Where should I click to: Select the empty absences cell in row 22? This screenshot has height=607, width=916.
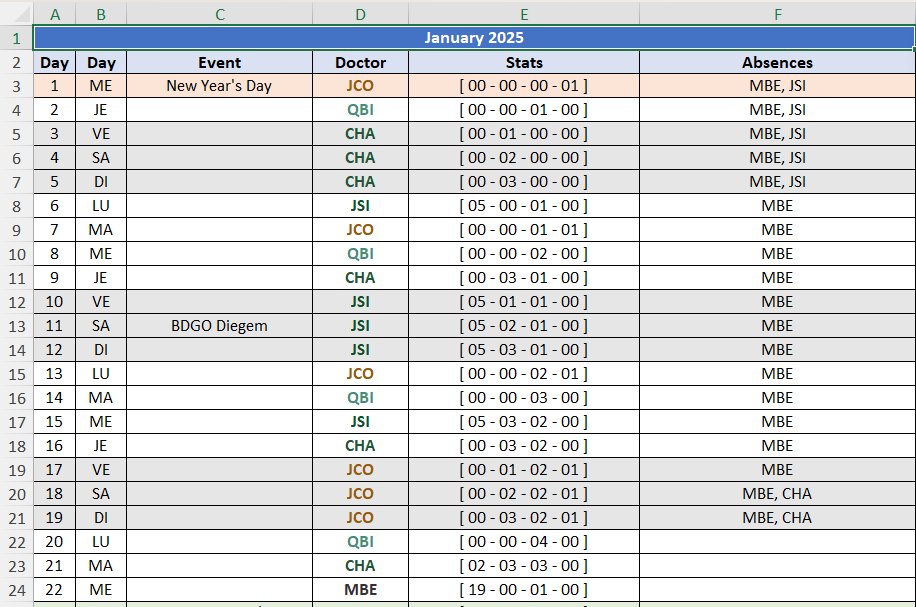(x=778, y=542)
